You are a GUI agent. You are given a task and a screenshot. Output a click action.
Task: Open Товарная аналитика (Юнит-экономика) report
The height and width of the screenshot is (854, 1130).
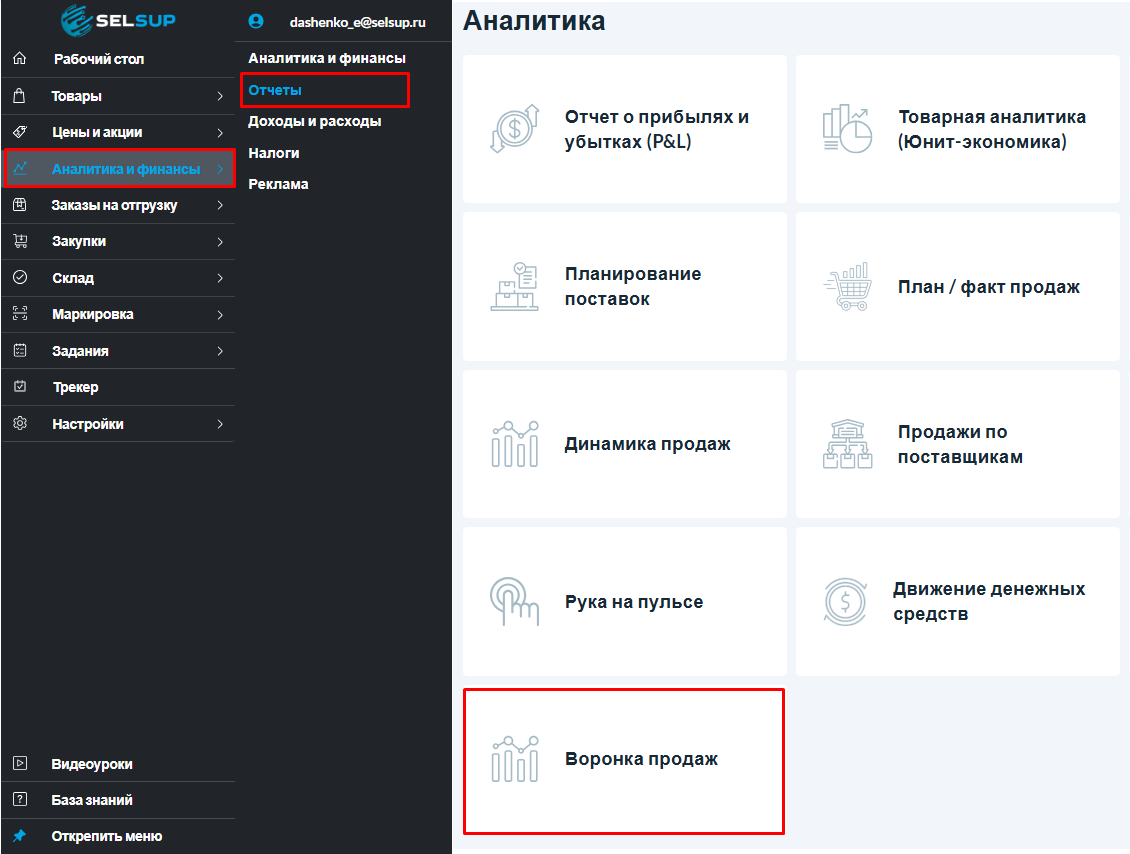[958, 129]
